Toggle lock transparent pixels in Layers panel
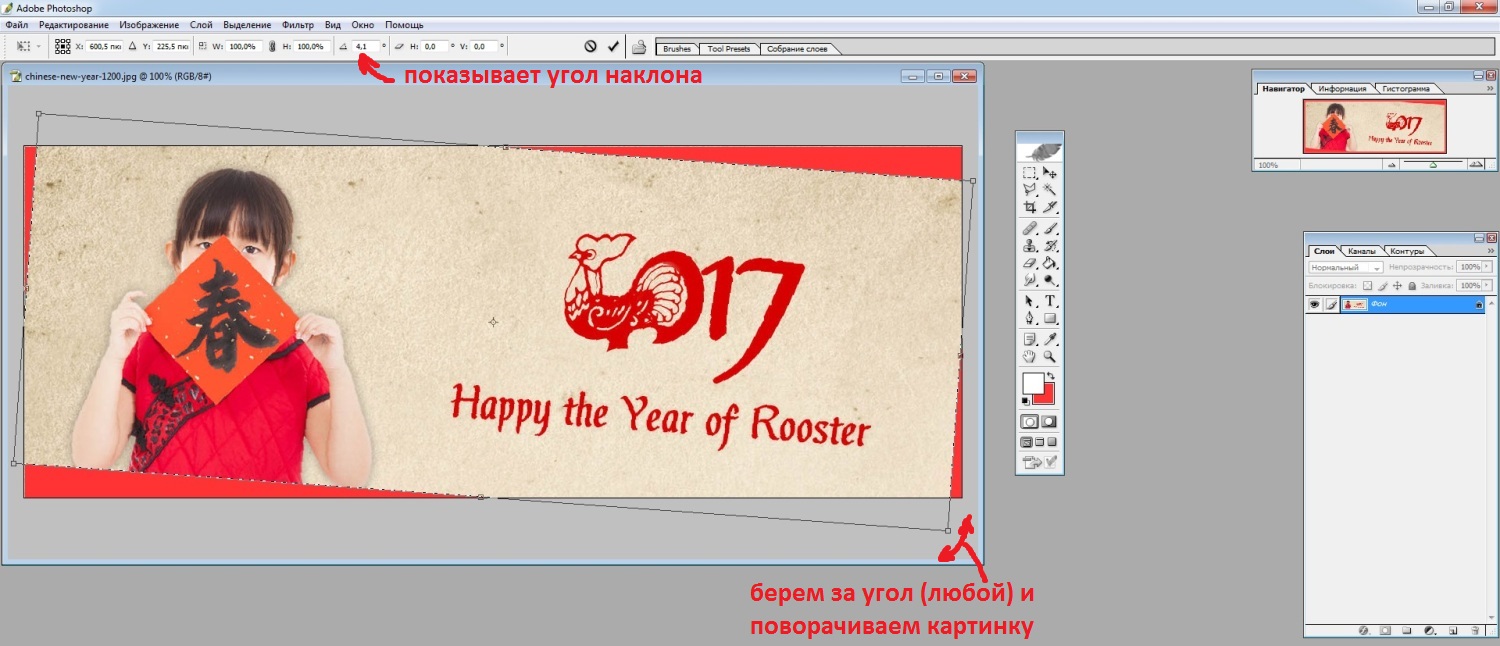Viewport: 1500px width, 646px height. 1368,286
